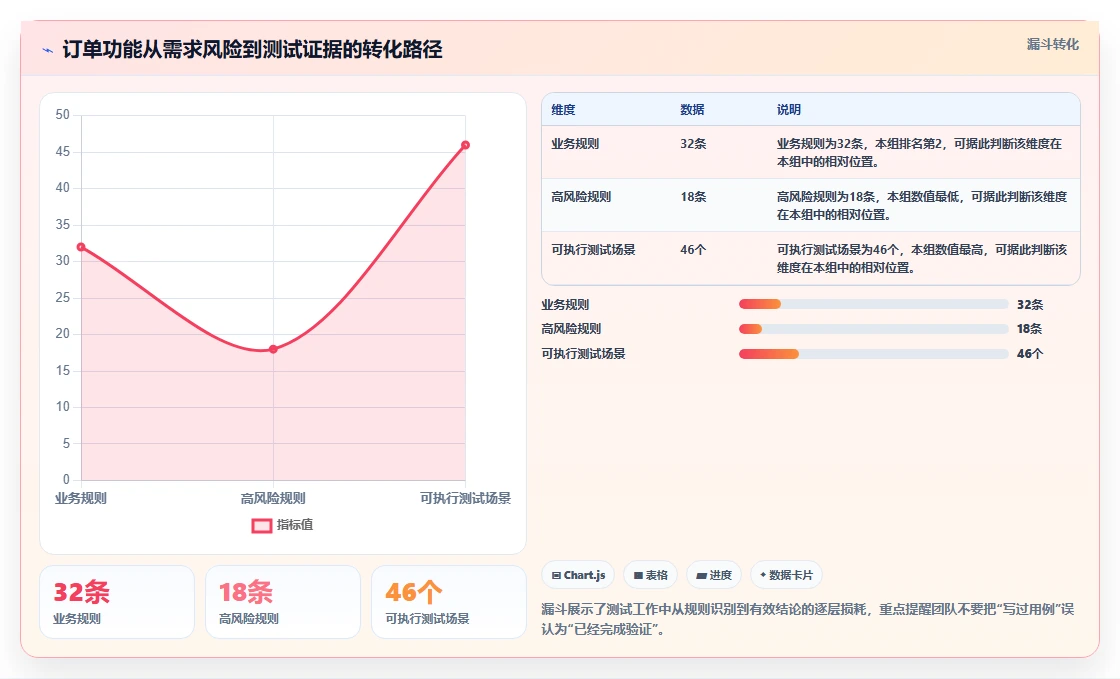The height and width of the screenshot is (679, 1120).
Task: Click the 业务规则 data point on chart
Action: point(81,247)
